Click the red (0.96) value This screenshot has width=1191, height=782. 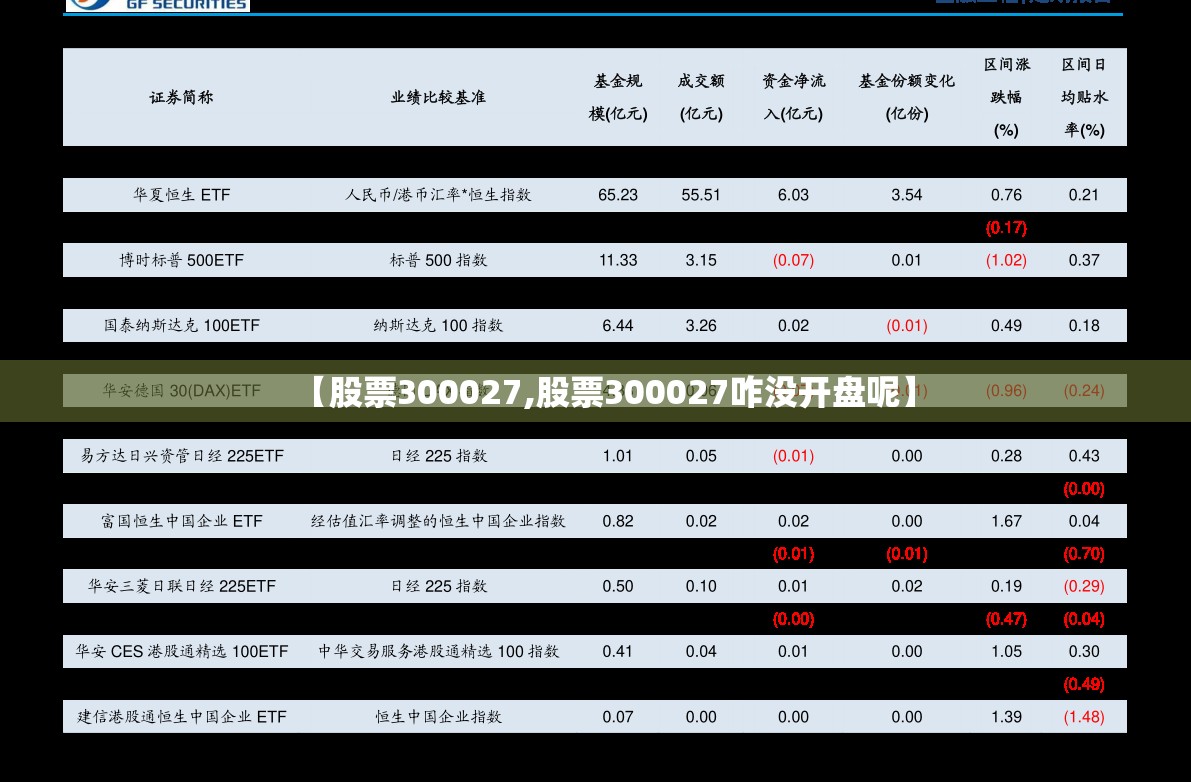pos(1006,391)
